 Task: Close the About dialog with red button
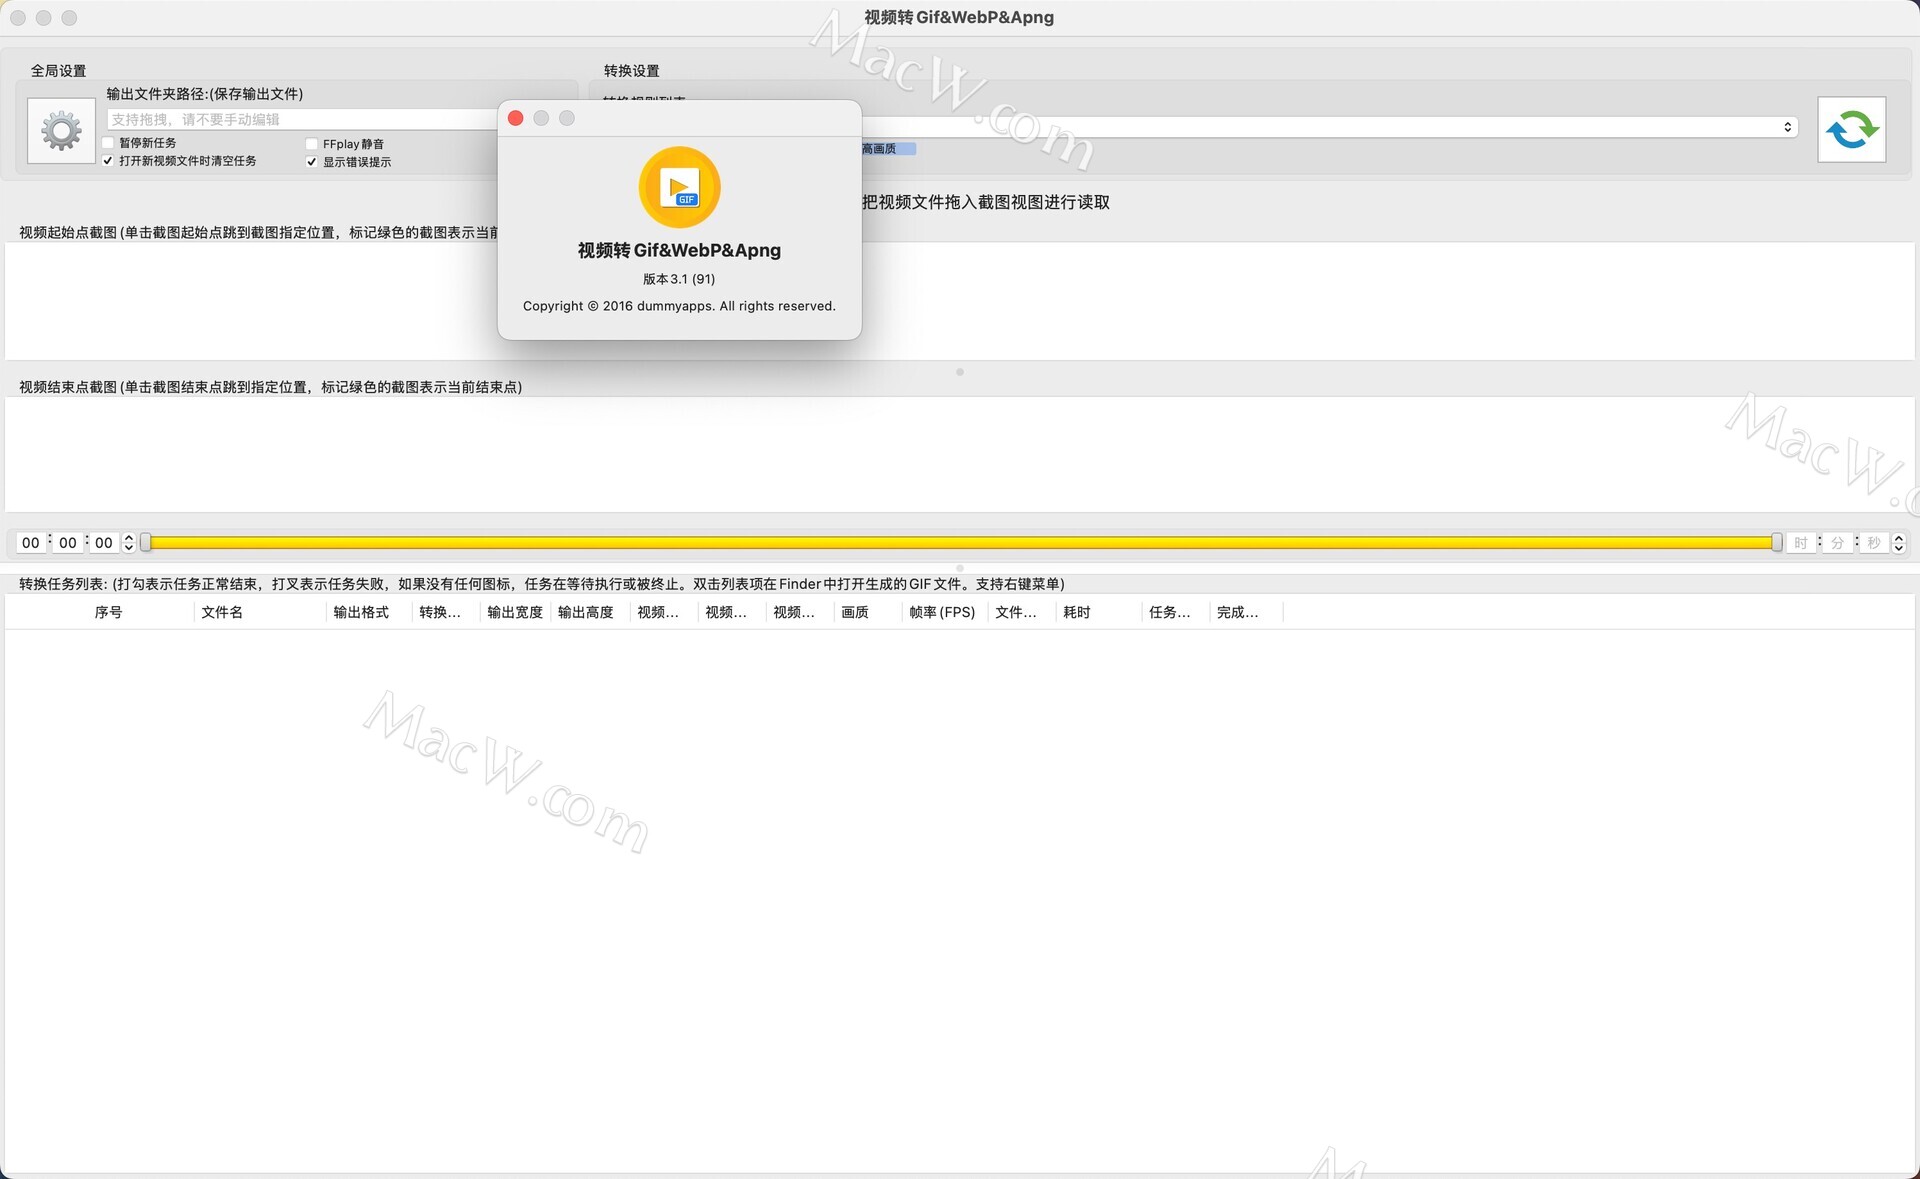tap(516, 118)
